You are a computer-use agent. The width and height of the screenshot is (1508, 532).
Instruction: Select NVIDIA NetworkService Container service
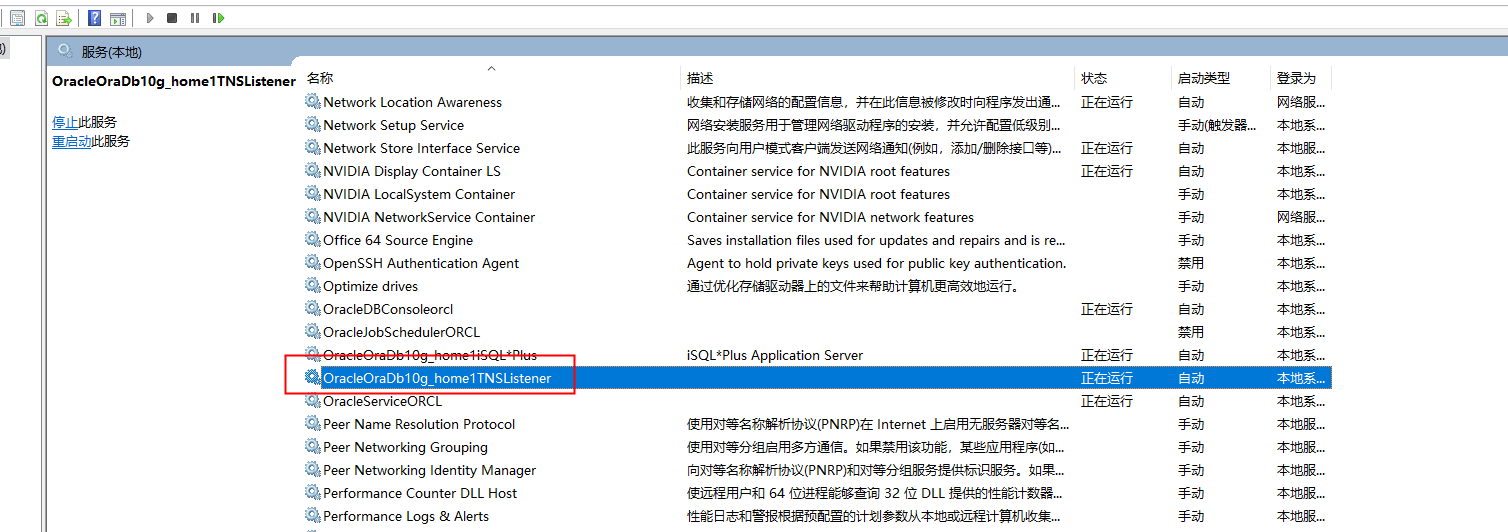[x=429, y=217]
